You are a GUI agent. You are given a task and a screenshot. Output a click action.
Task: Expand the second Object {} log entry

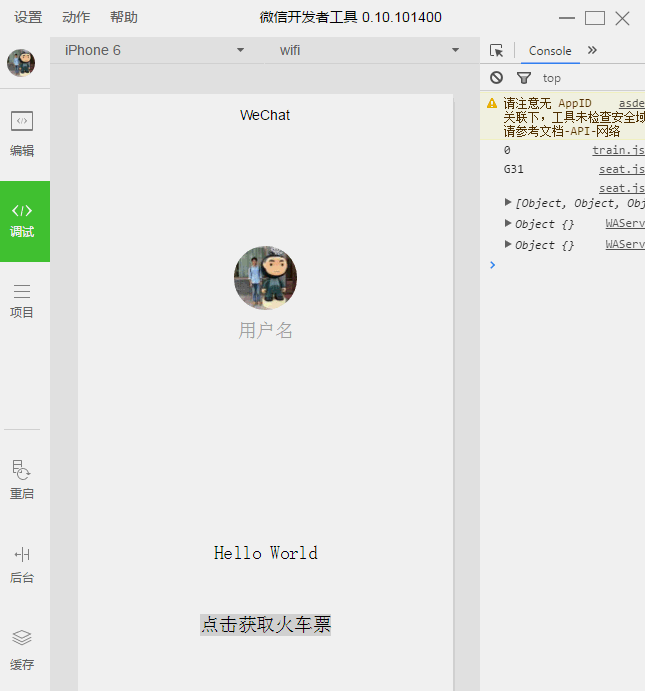coord(508,244)
